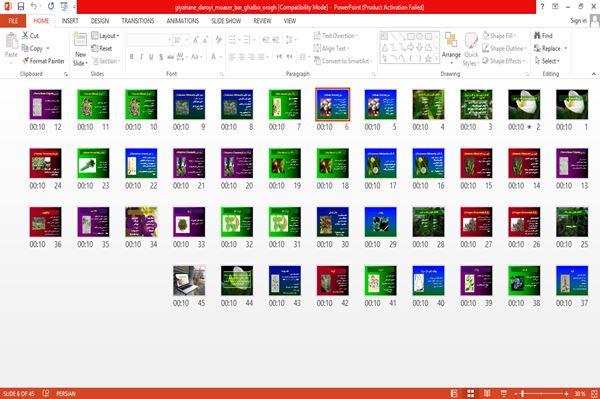This screenshot has width=600, height=399.
Task: Open the Copy dropdown arrow
Action: pos(48,49)
